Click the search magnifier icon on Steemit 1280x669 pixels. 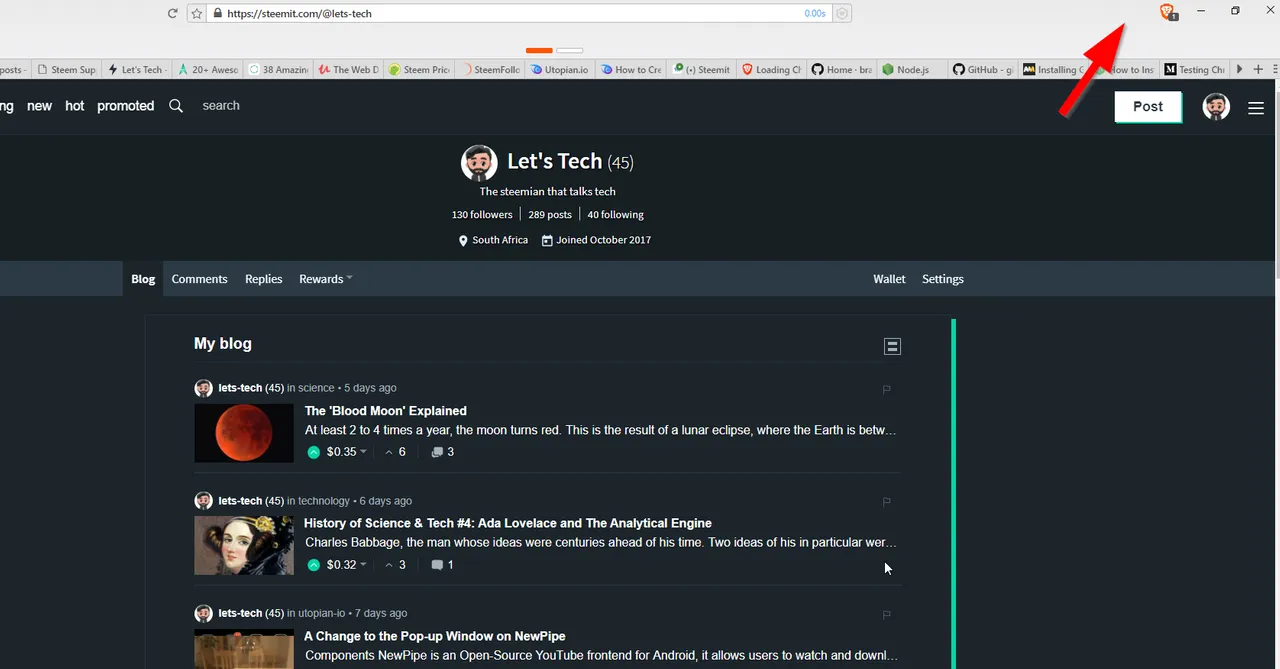click(x=176, y=106)
